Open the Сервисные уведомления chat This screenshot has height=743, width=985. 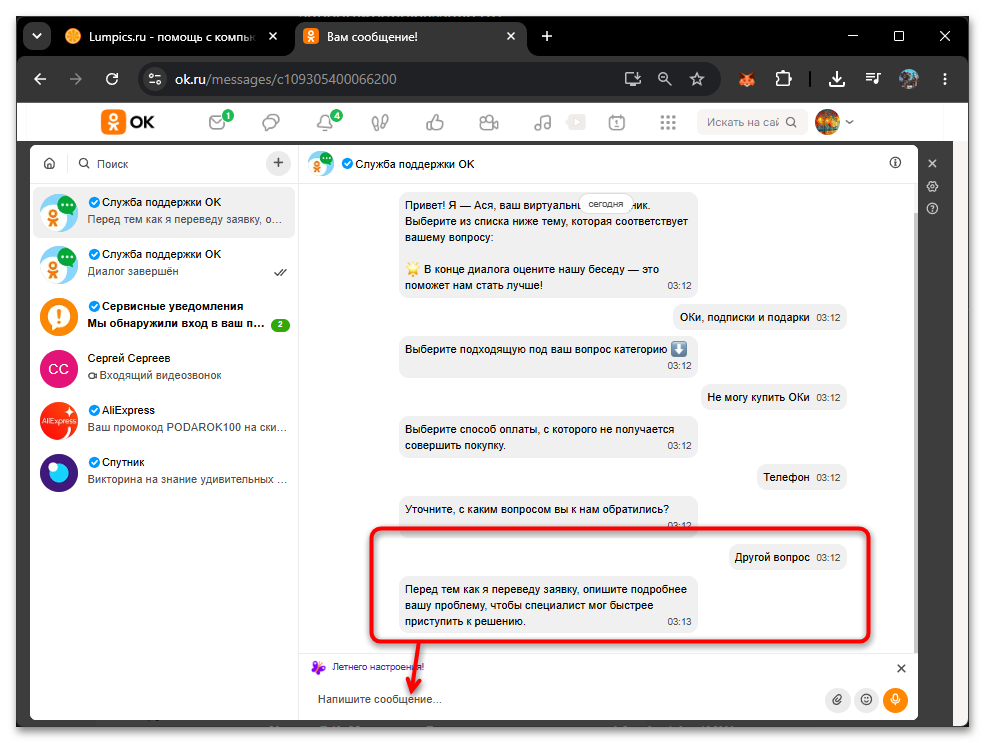[x=164, y=315]
